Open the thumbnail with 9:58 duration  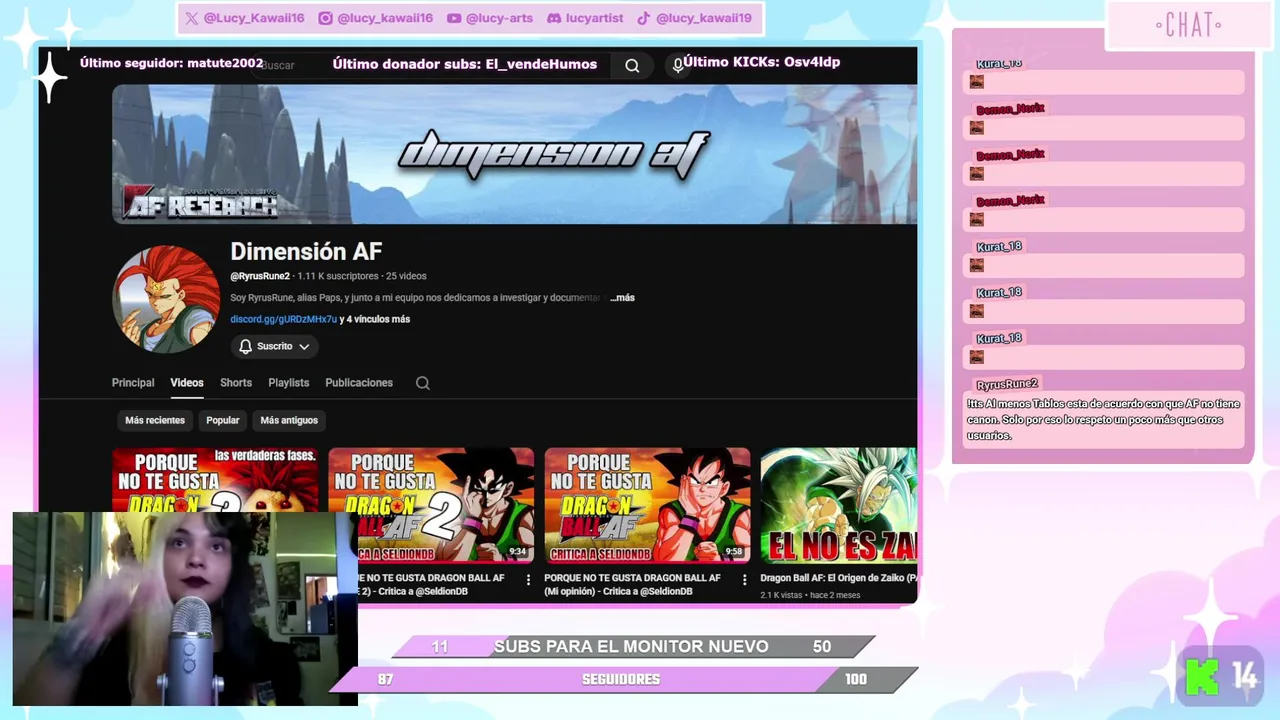coord(647,505)
